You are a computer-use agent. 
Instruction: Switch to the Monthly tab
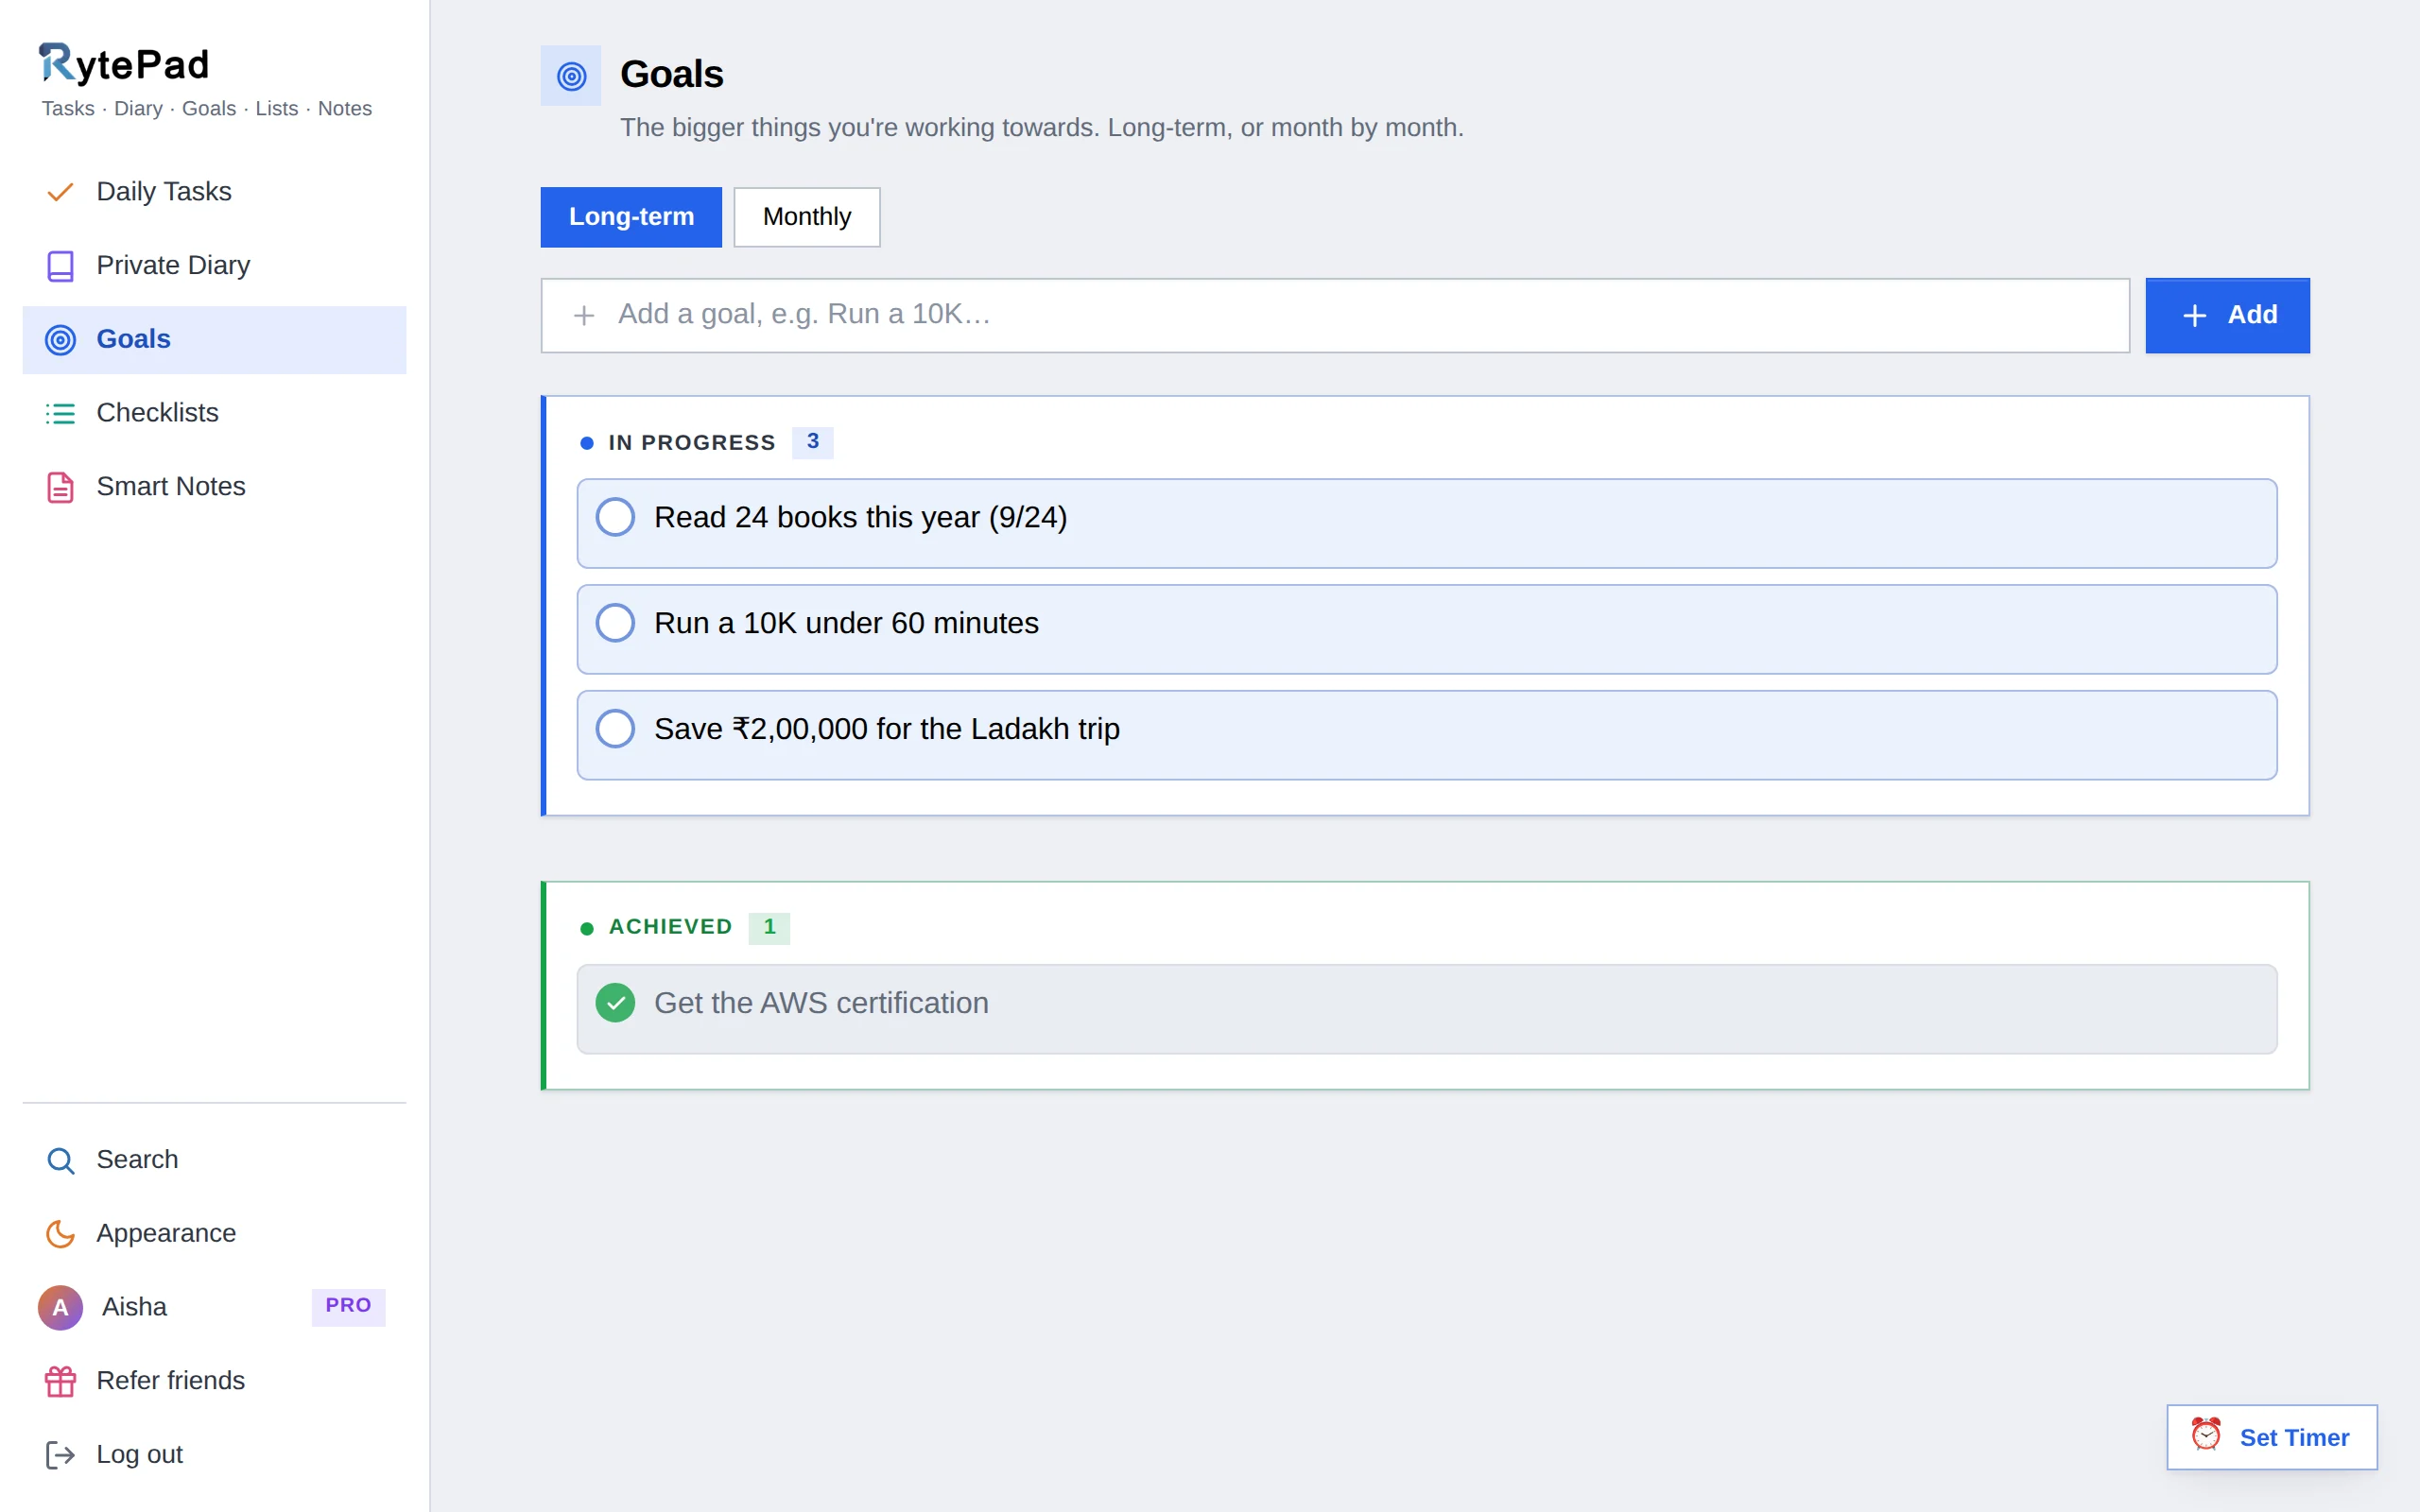(807, 217)
